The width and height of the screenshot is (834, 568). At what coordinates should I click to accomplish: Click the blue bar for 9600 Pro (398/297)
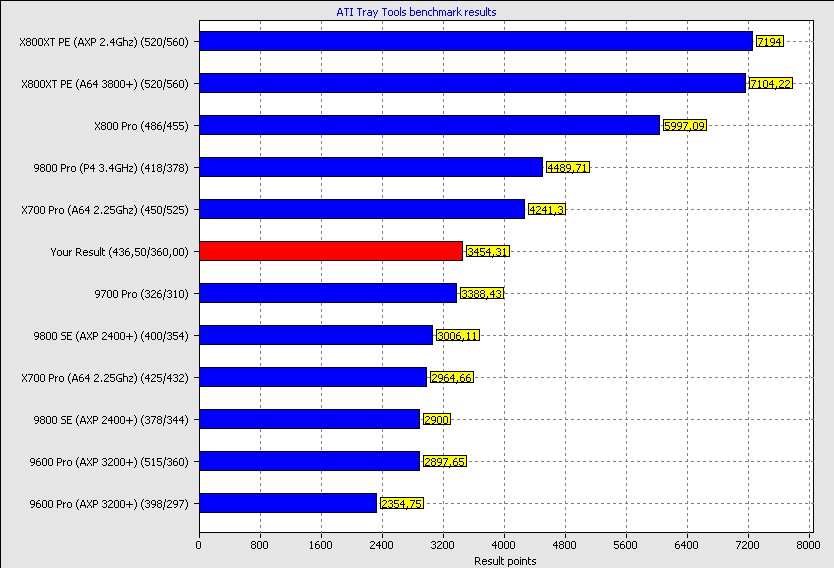(x=288, y=503)
